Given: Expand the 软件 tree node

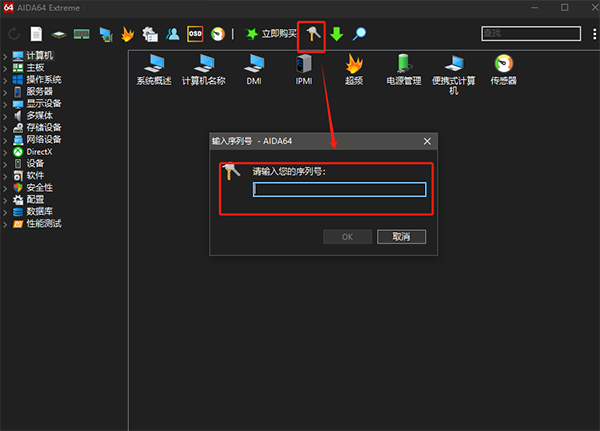Looking at the screenshot, I should tap(5, 176).
